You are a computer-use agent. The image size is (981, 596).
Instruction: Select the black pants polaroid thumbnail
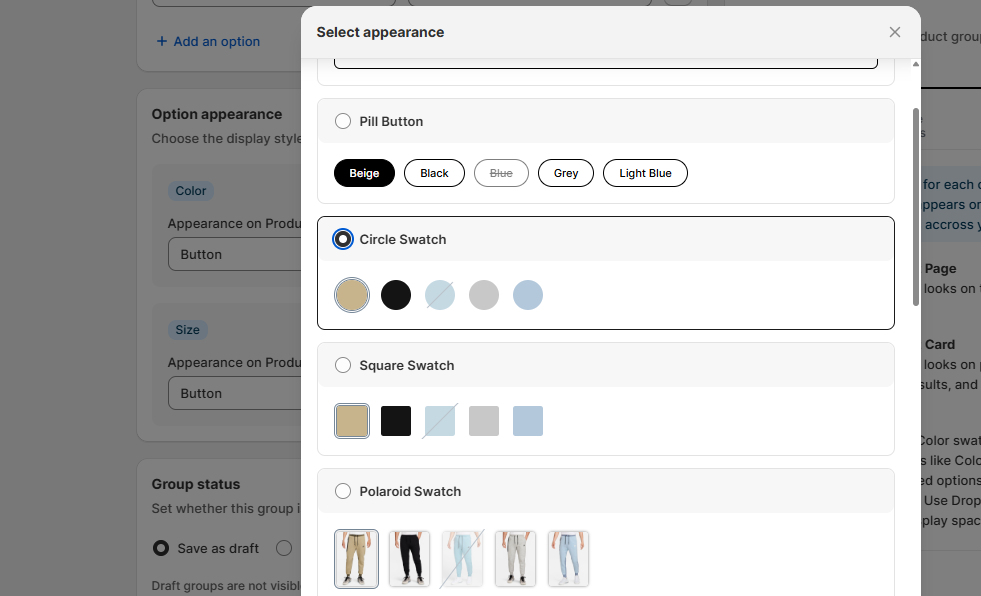[409, 559]
